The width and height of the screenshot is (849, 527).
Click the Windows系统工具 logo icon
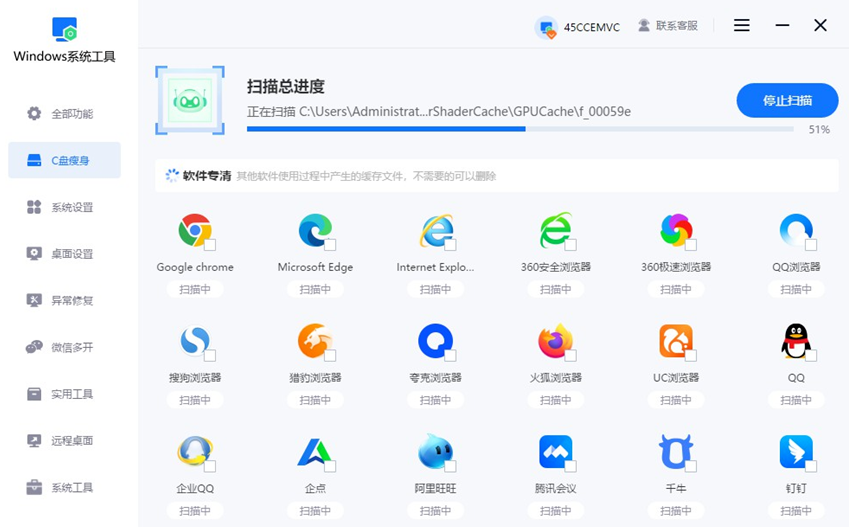(x=64, y=29)
